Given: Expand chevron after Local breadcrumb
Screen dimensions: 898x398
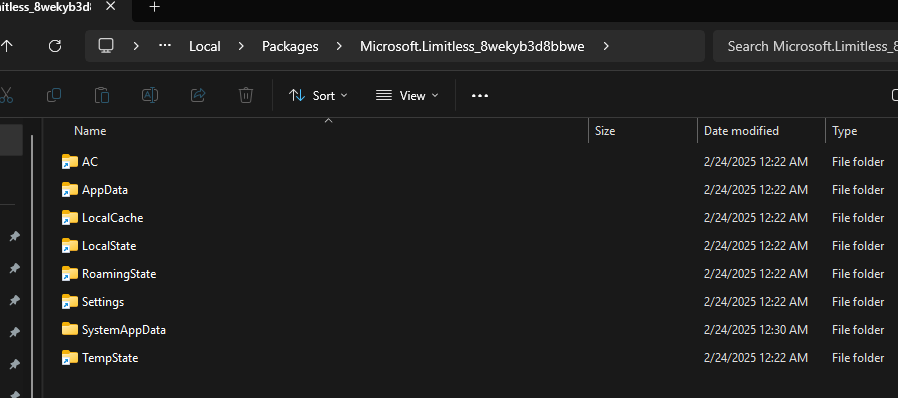Looking at the screenshot, I should click(241, 46).
